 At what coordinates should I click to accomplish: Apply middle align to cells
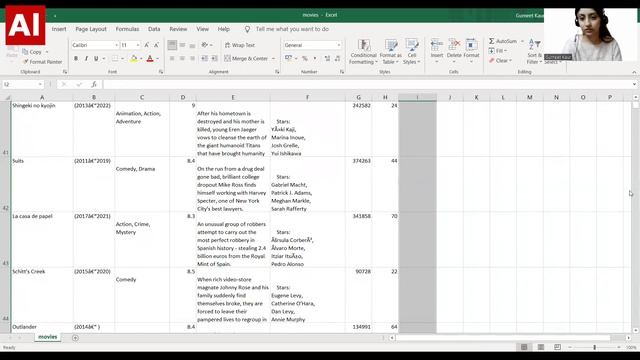tap(182, 45)
